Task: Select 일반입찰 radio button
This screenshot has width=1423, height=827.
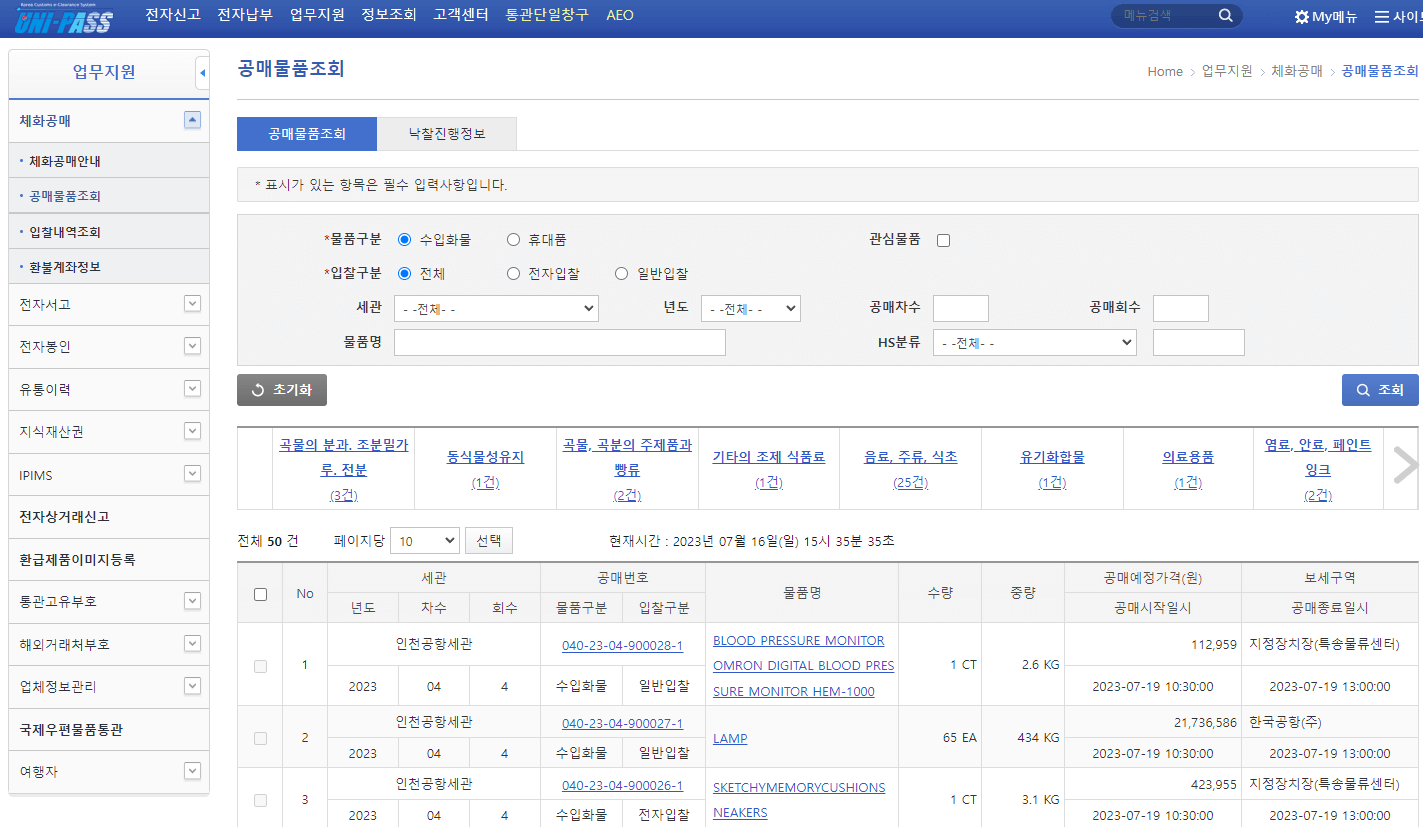Action: click(x=621, y=274)
